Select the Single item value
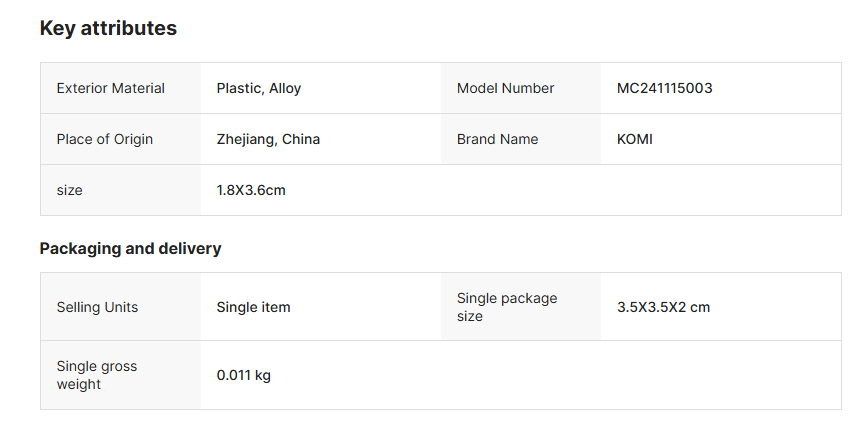The image size is (852, 423). (x=254, y=307)
